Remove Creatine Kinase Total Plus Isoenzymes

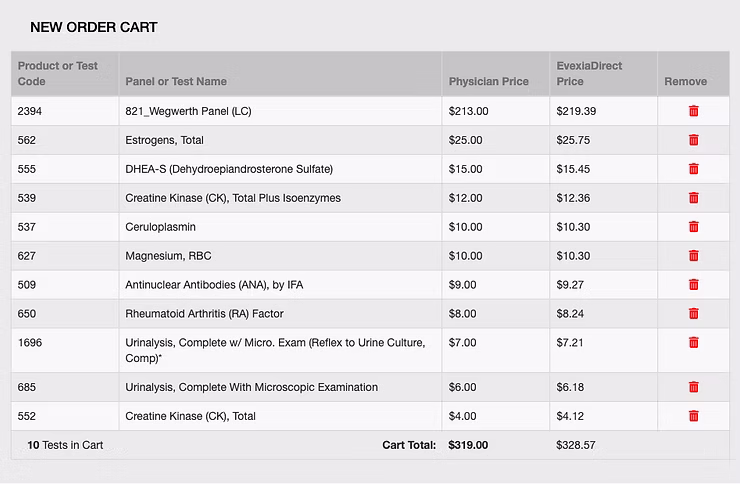pos(693,198)
